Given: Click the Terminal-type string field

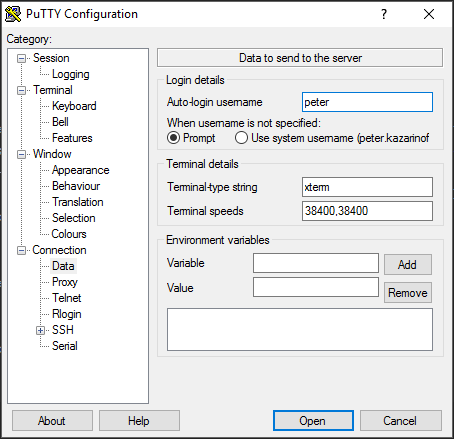Looking at the screenshot, I should [367, 187].
